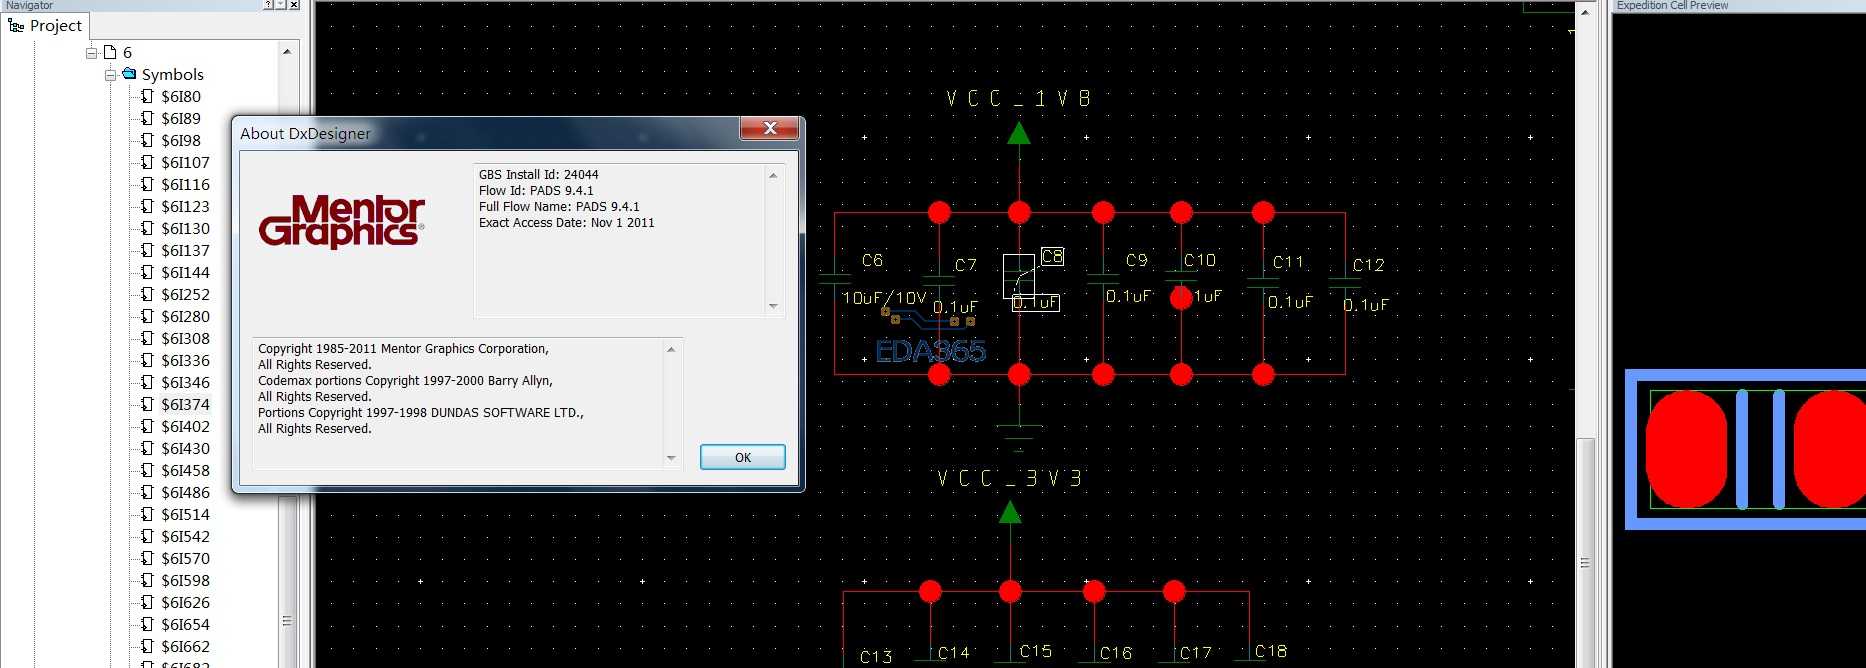
Task: Select capacitor C15 label in schematic
Action: (1035, 651)
